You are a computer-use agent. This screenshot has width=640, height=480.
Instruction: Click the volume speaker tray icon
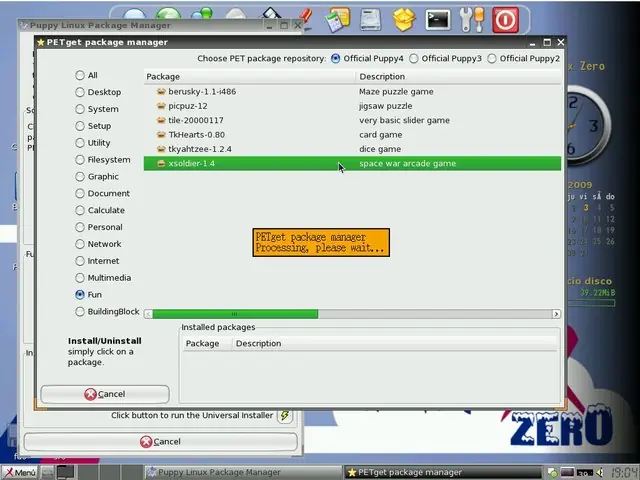pos(599,472)
